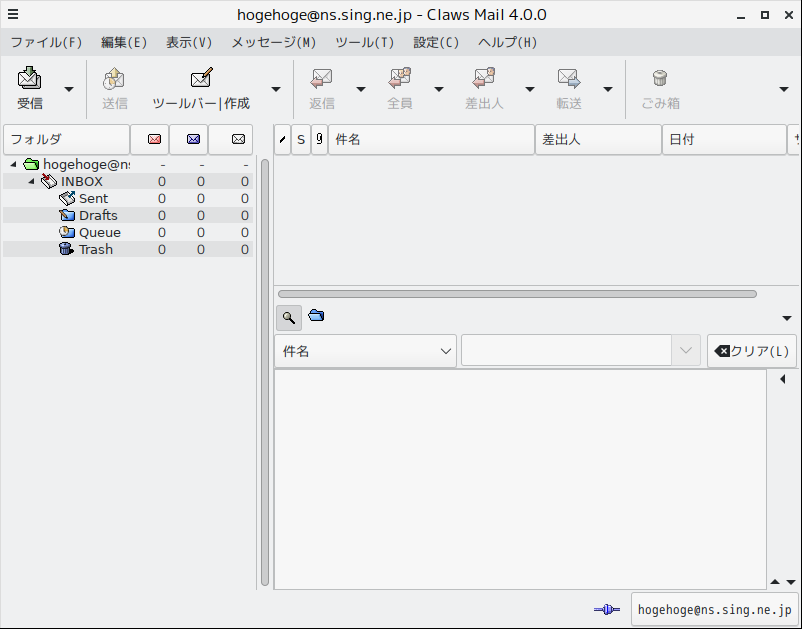Click the 転送 (forward) toolbar icon
The width and height of the screenshot is (802, 629).
click(x=569, y=79)
